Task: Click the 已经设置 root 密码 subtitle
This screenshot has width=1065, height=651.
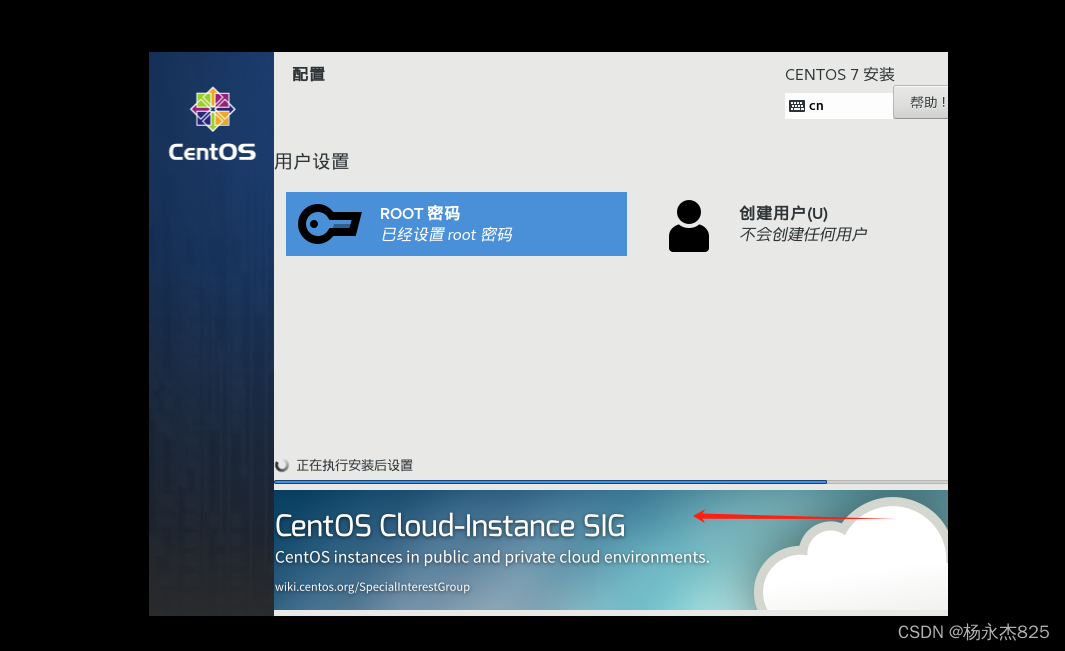Action: tap(446, 234)
